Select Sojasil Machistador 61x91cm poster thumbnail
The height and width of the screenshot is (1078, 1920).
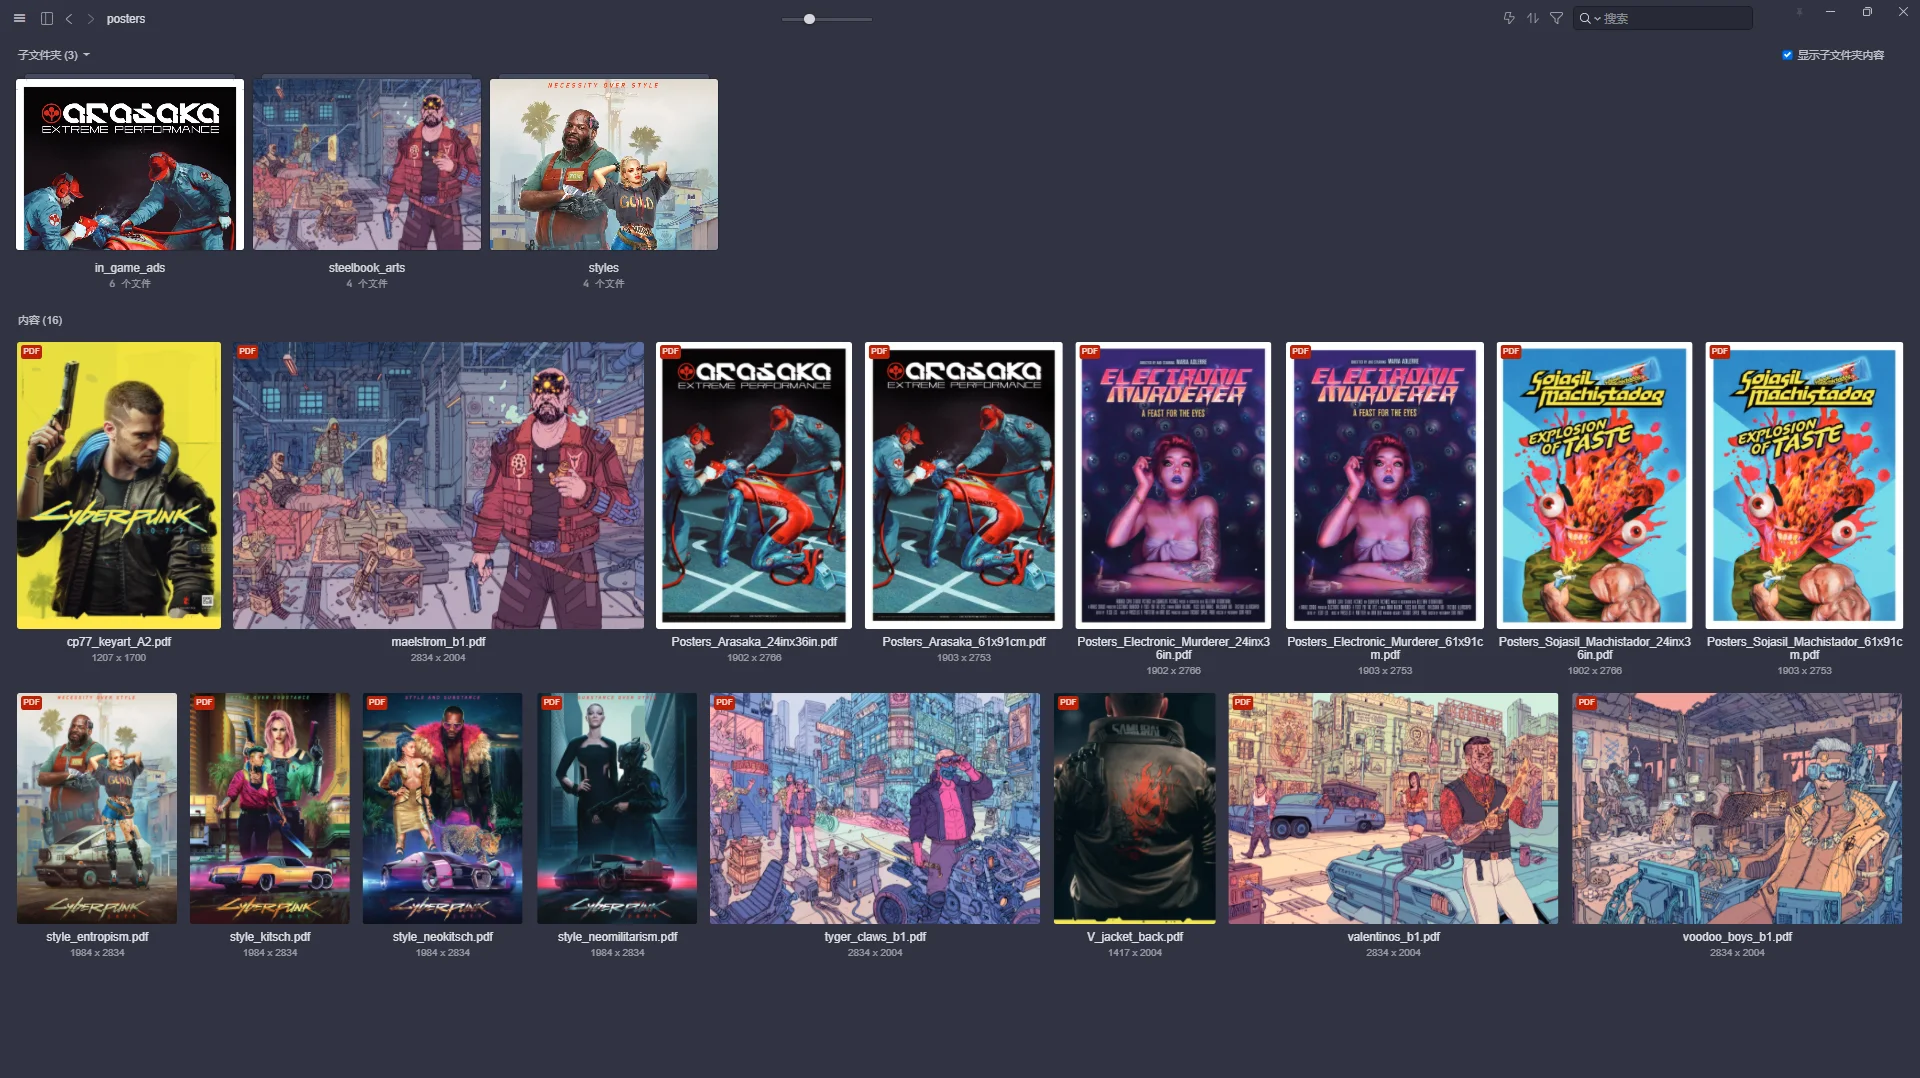coord(1805,485)
